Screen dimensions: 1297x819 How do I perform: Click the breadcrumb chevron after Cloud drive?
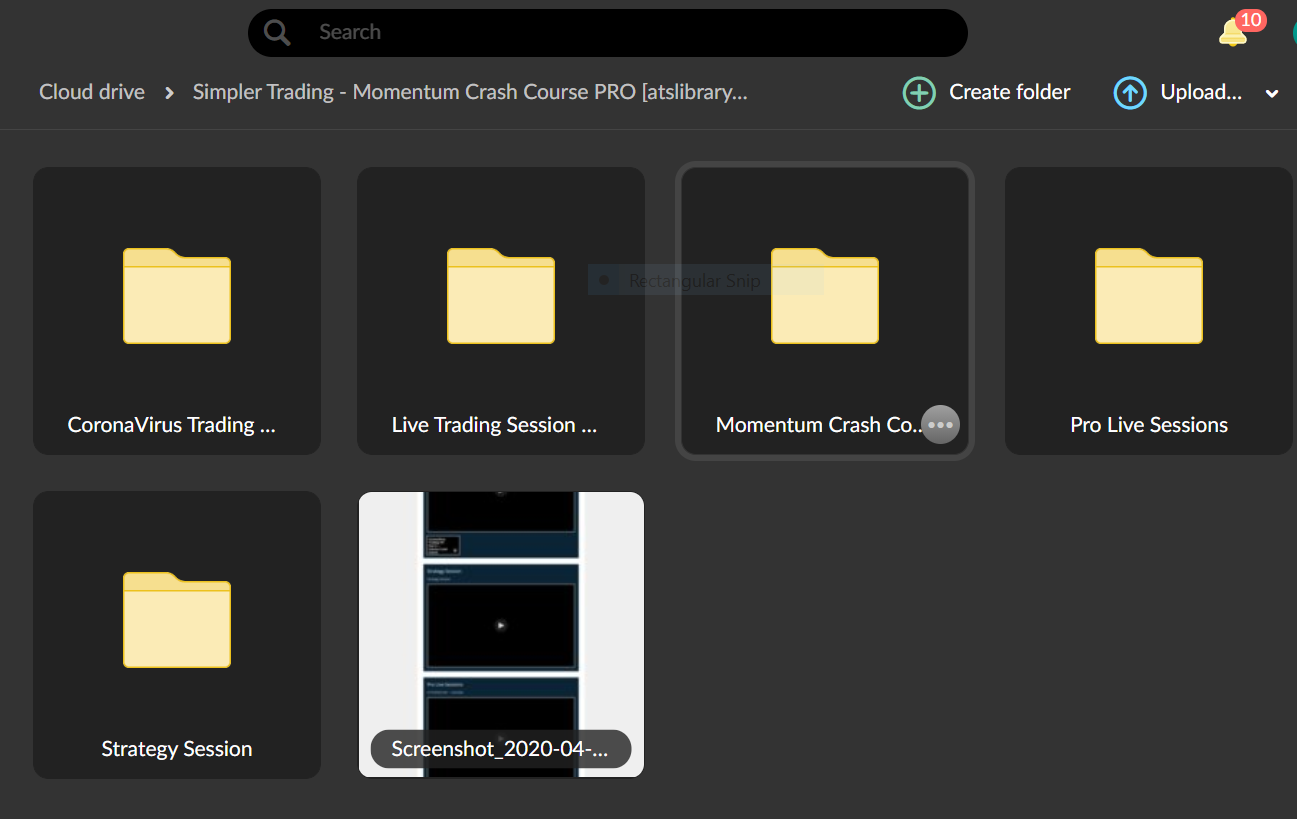click(169, 93)
